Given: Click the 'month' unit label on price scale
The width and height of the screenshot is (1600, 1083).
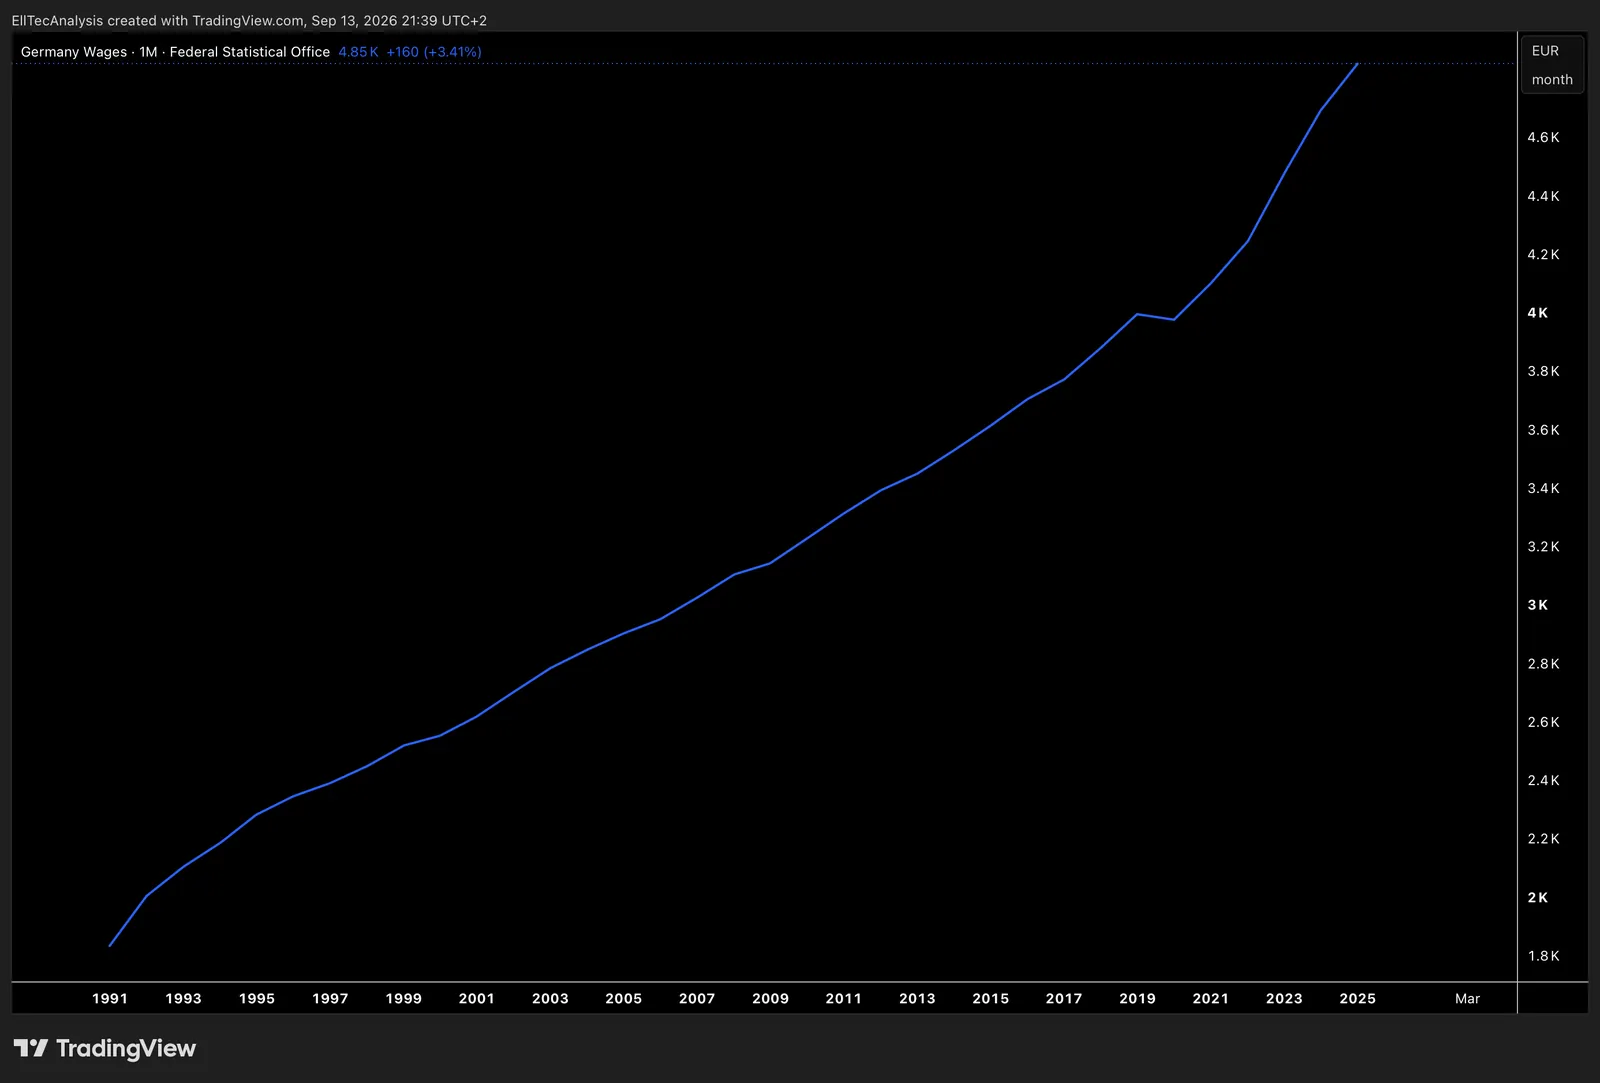Looking at the screenshot, I should [1552, 80].
